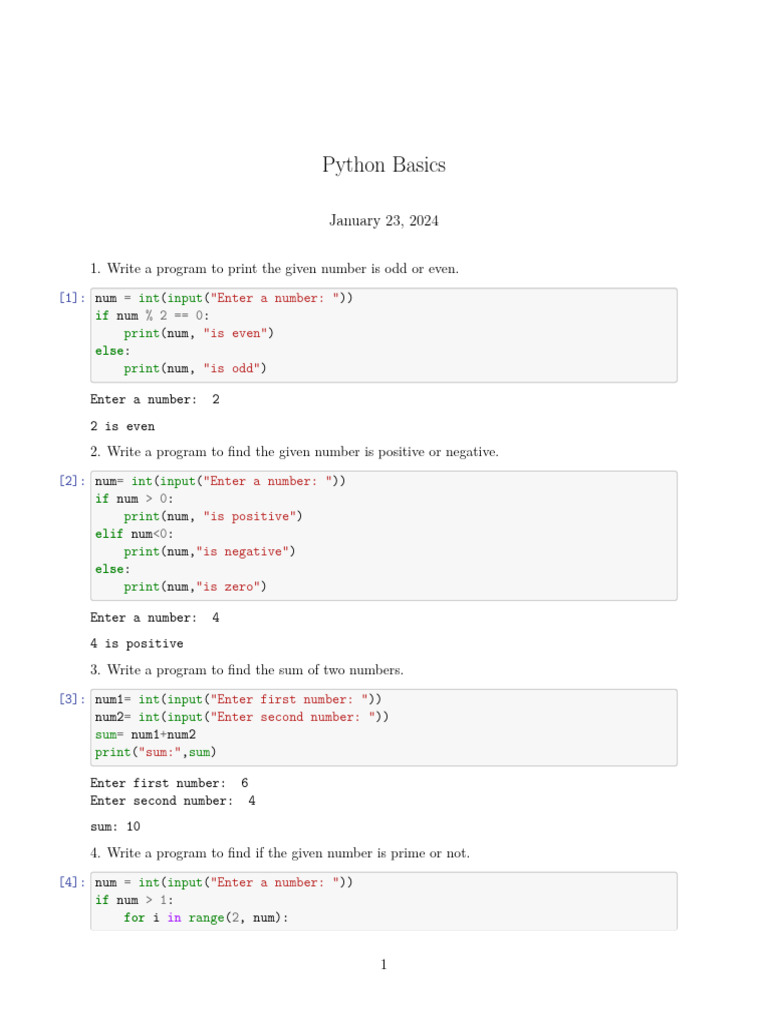Viewport: 768px width, 1024px height.
Task: Click inside the first code cell
Action: 384,335
